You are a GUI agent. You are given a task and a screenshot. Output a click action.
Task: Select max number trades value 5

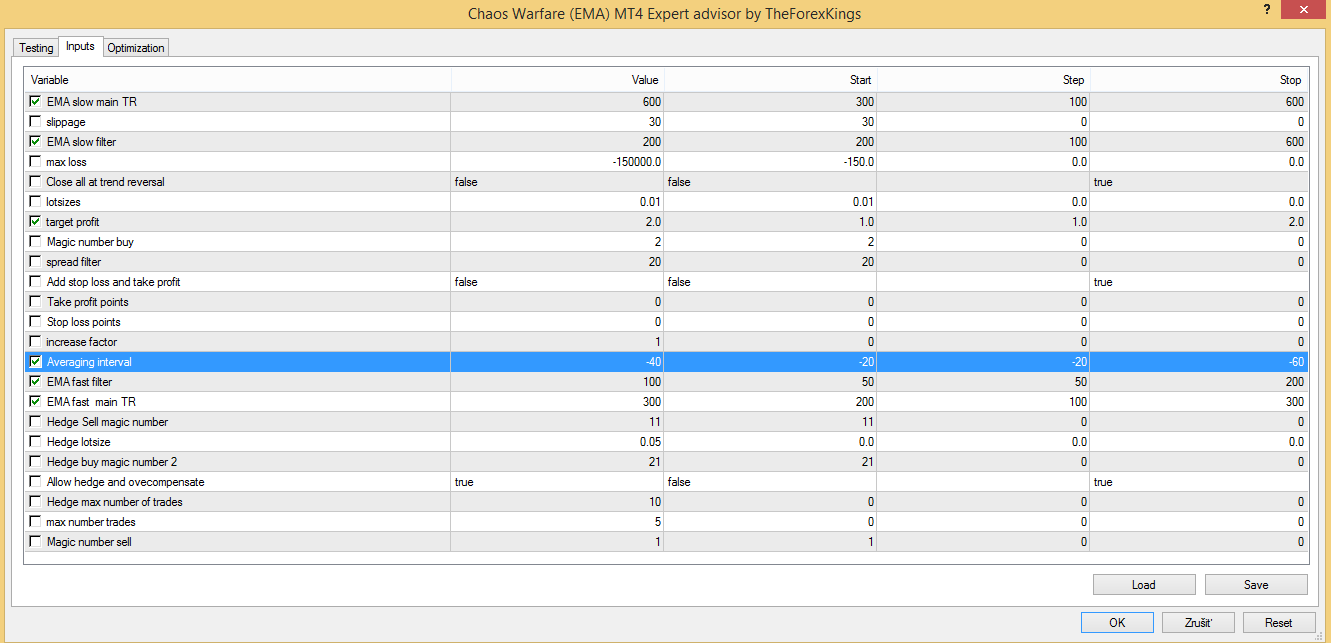557,522
